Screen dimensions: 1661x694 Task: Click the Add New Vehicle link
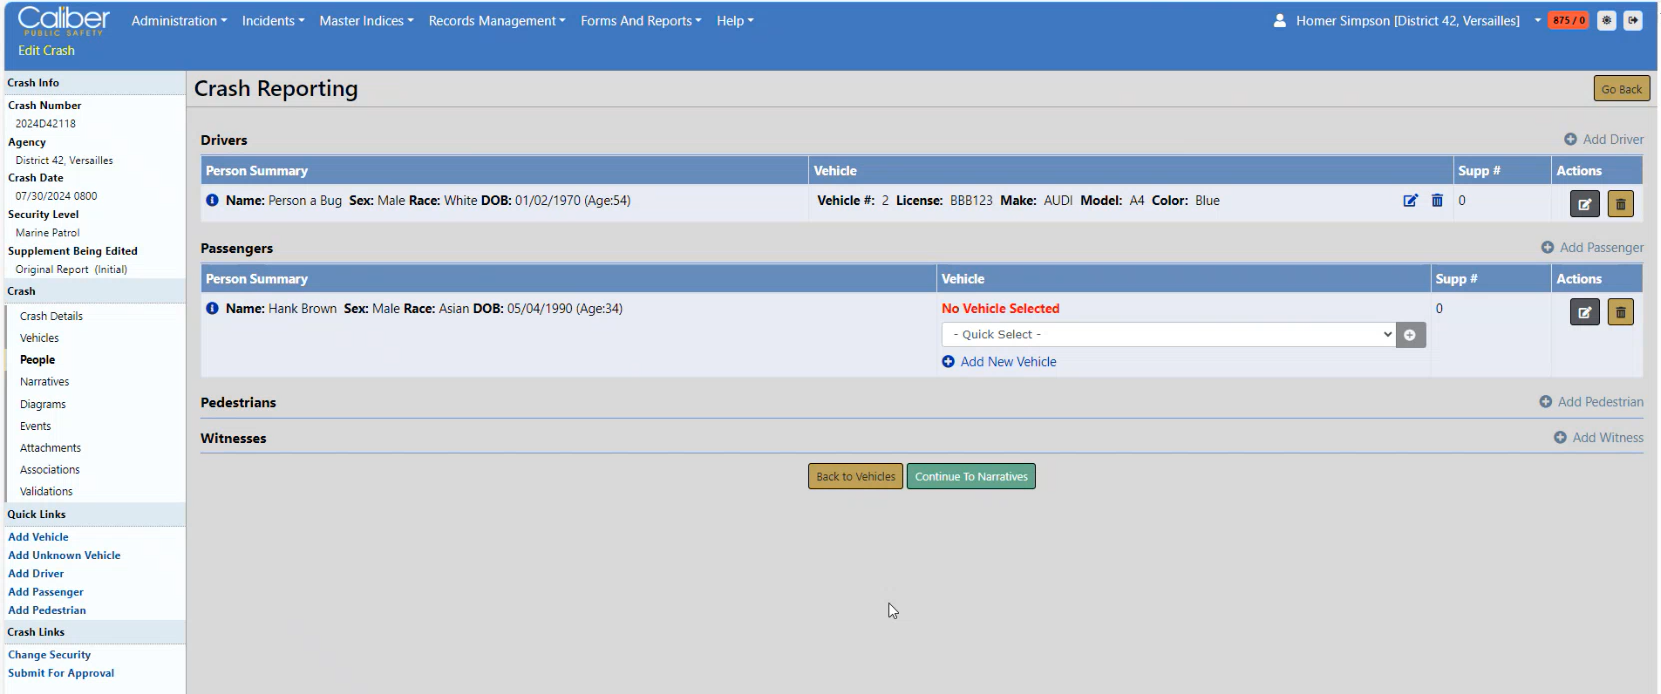1007,362
